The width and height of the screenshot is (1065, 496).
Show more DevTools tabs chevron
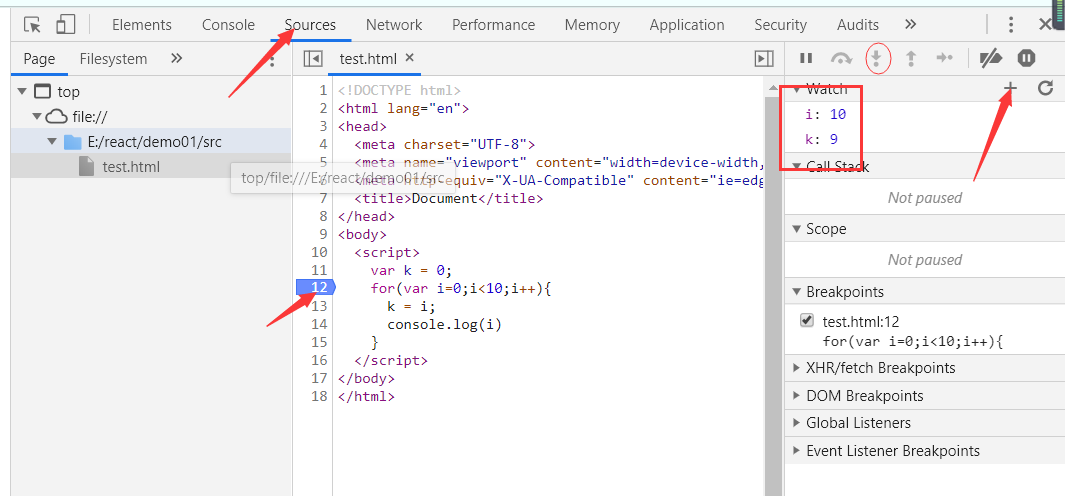[910, 25]
